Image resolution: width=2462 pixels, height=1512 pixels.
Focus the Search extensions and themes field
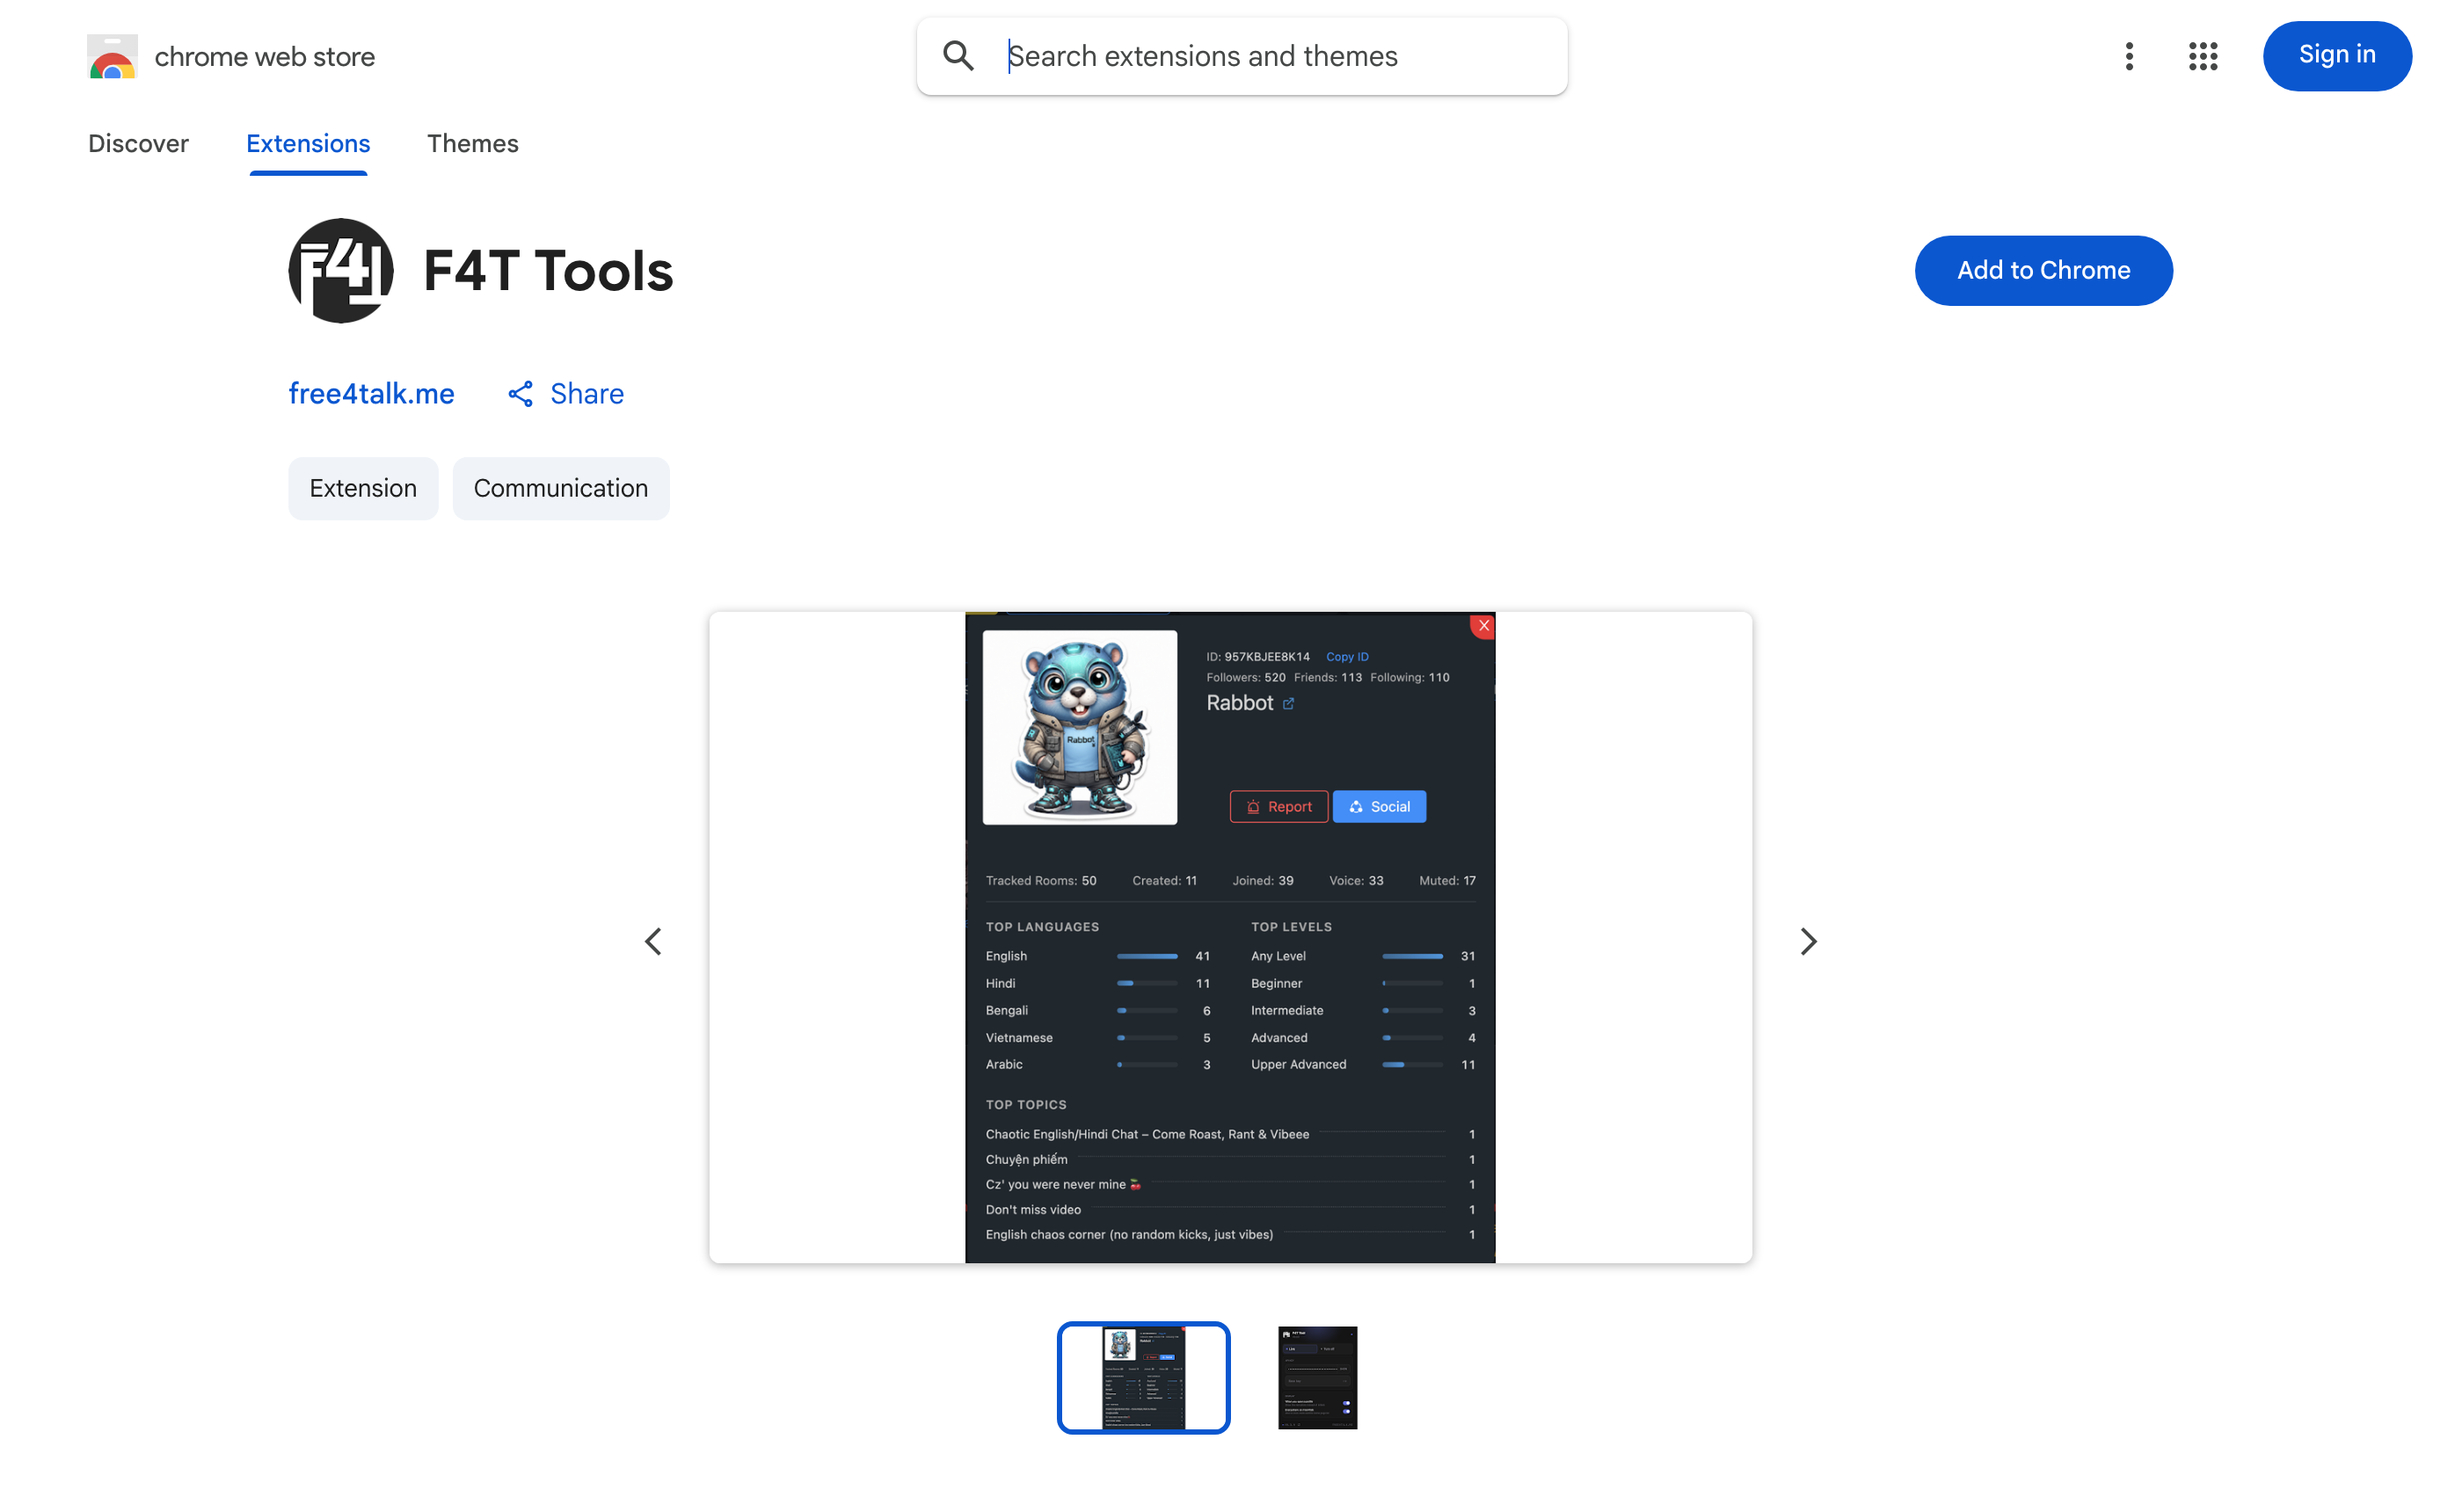point(1242,56)
